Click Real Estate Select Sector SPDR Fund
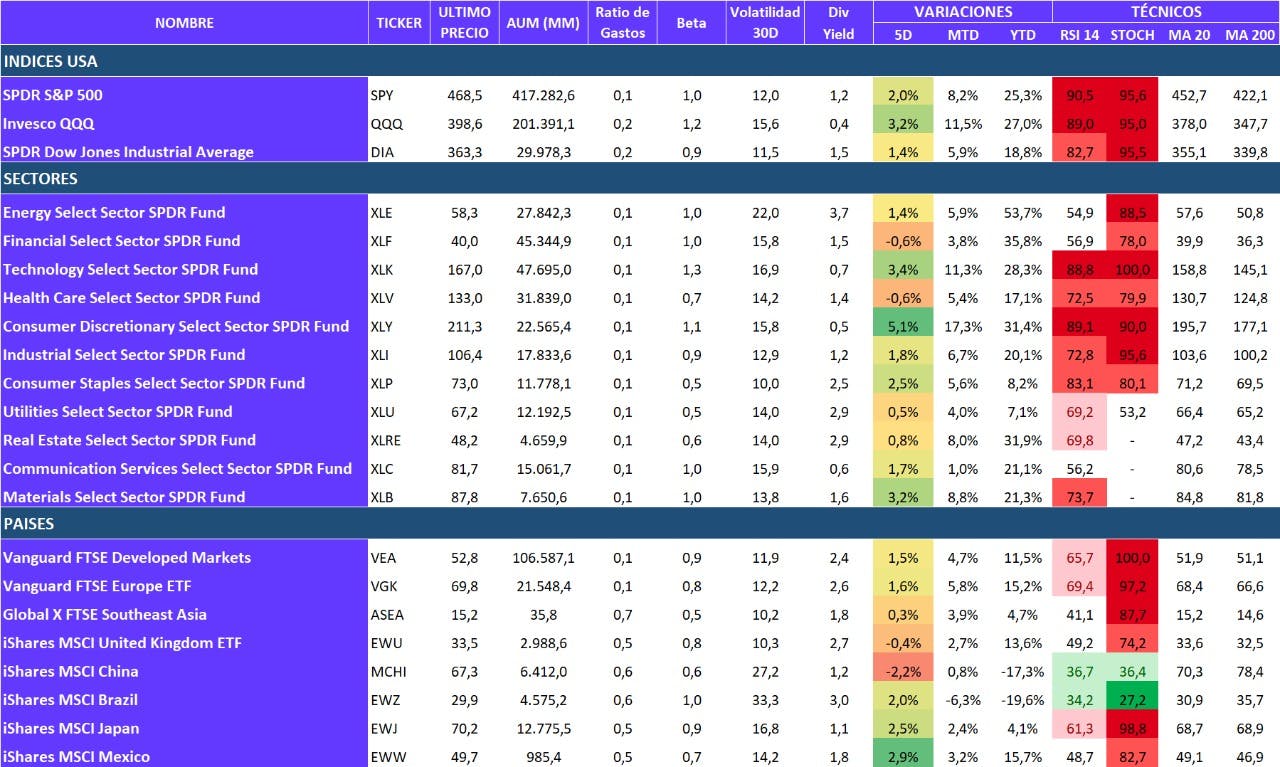1280x767 pixels. pyautogui.click(x=184, y=440)
